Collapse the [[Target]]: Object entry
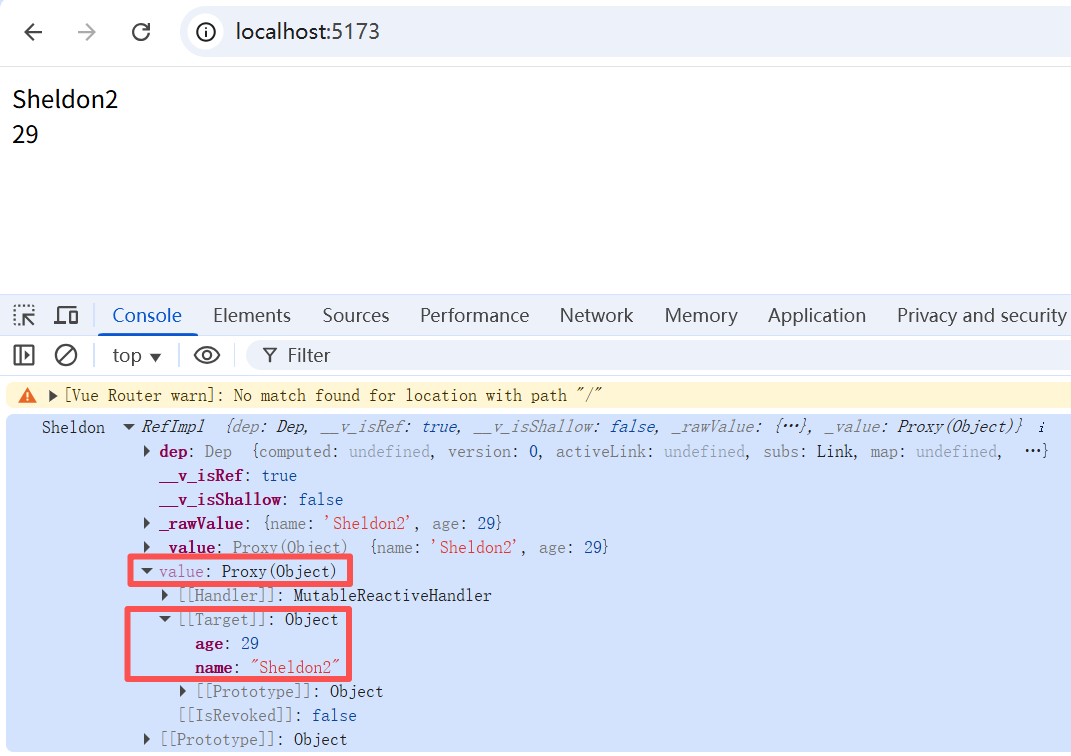This screenshot has height=756, width=1071. pos(165,619)
